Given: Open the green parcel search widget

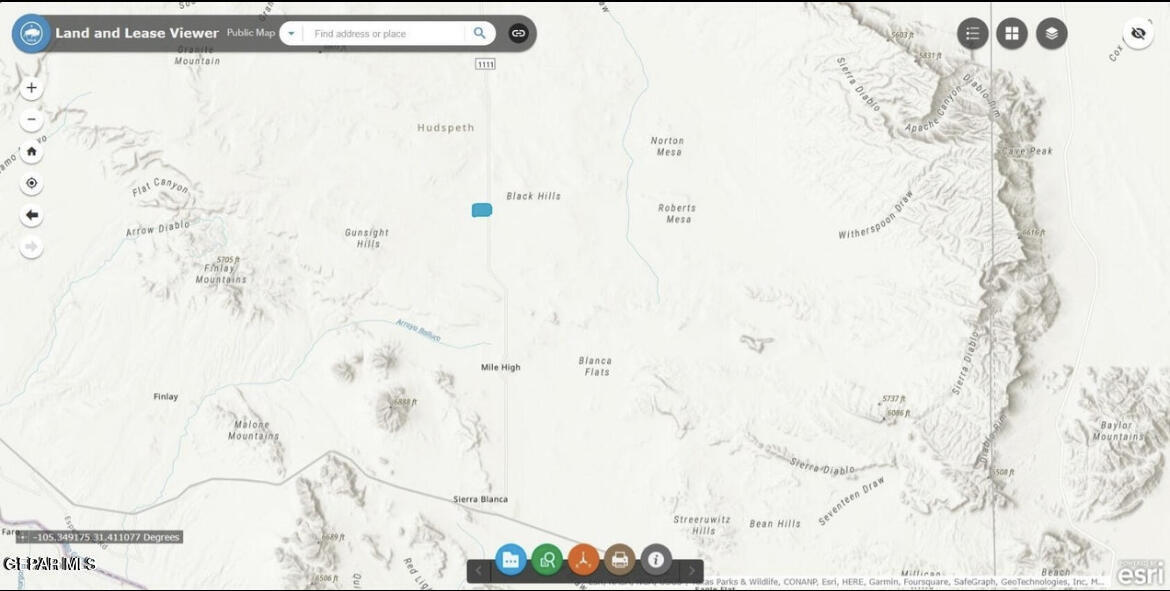Looking at the screenshot, I should 547,560.
